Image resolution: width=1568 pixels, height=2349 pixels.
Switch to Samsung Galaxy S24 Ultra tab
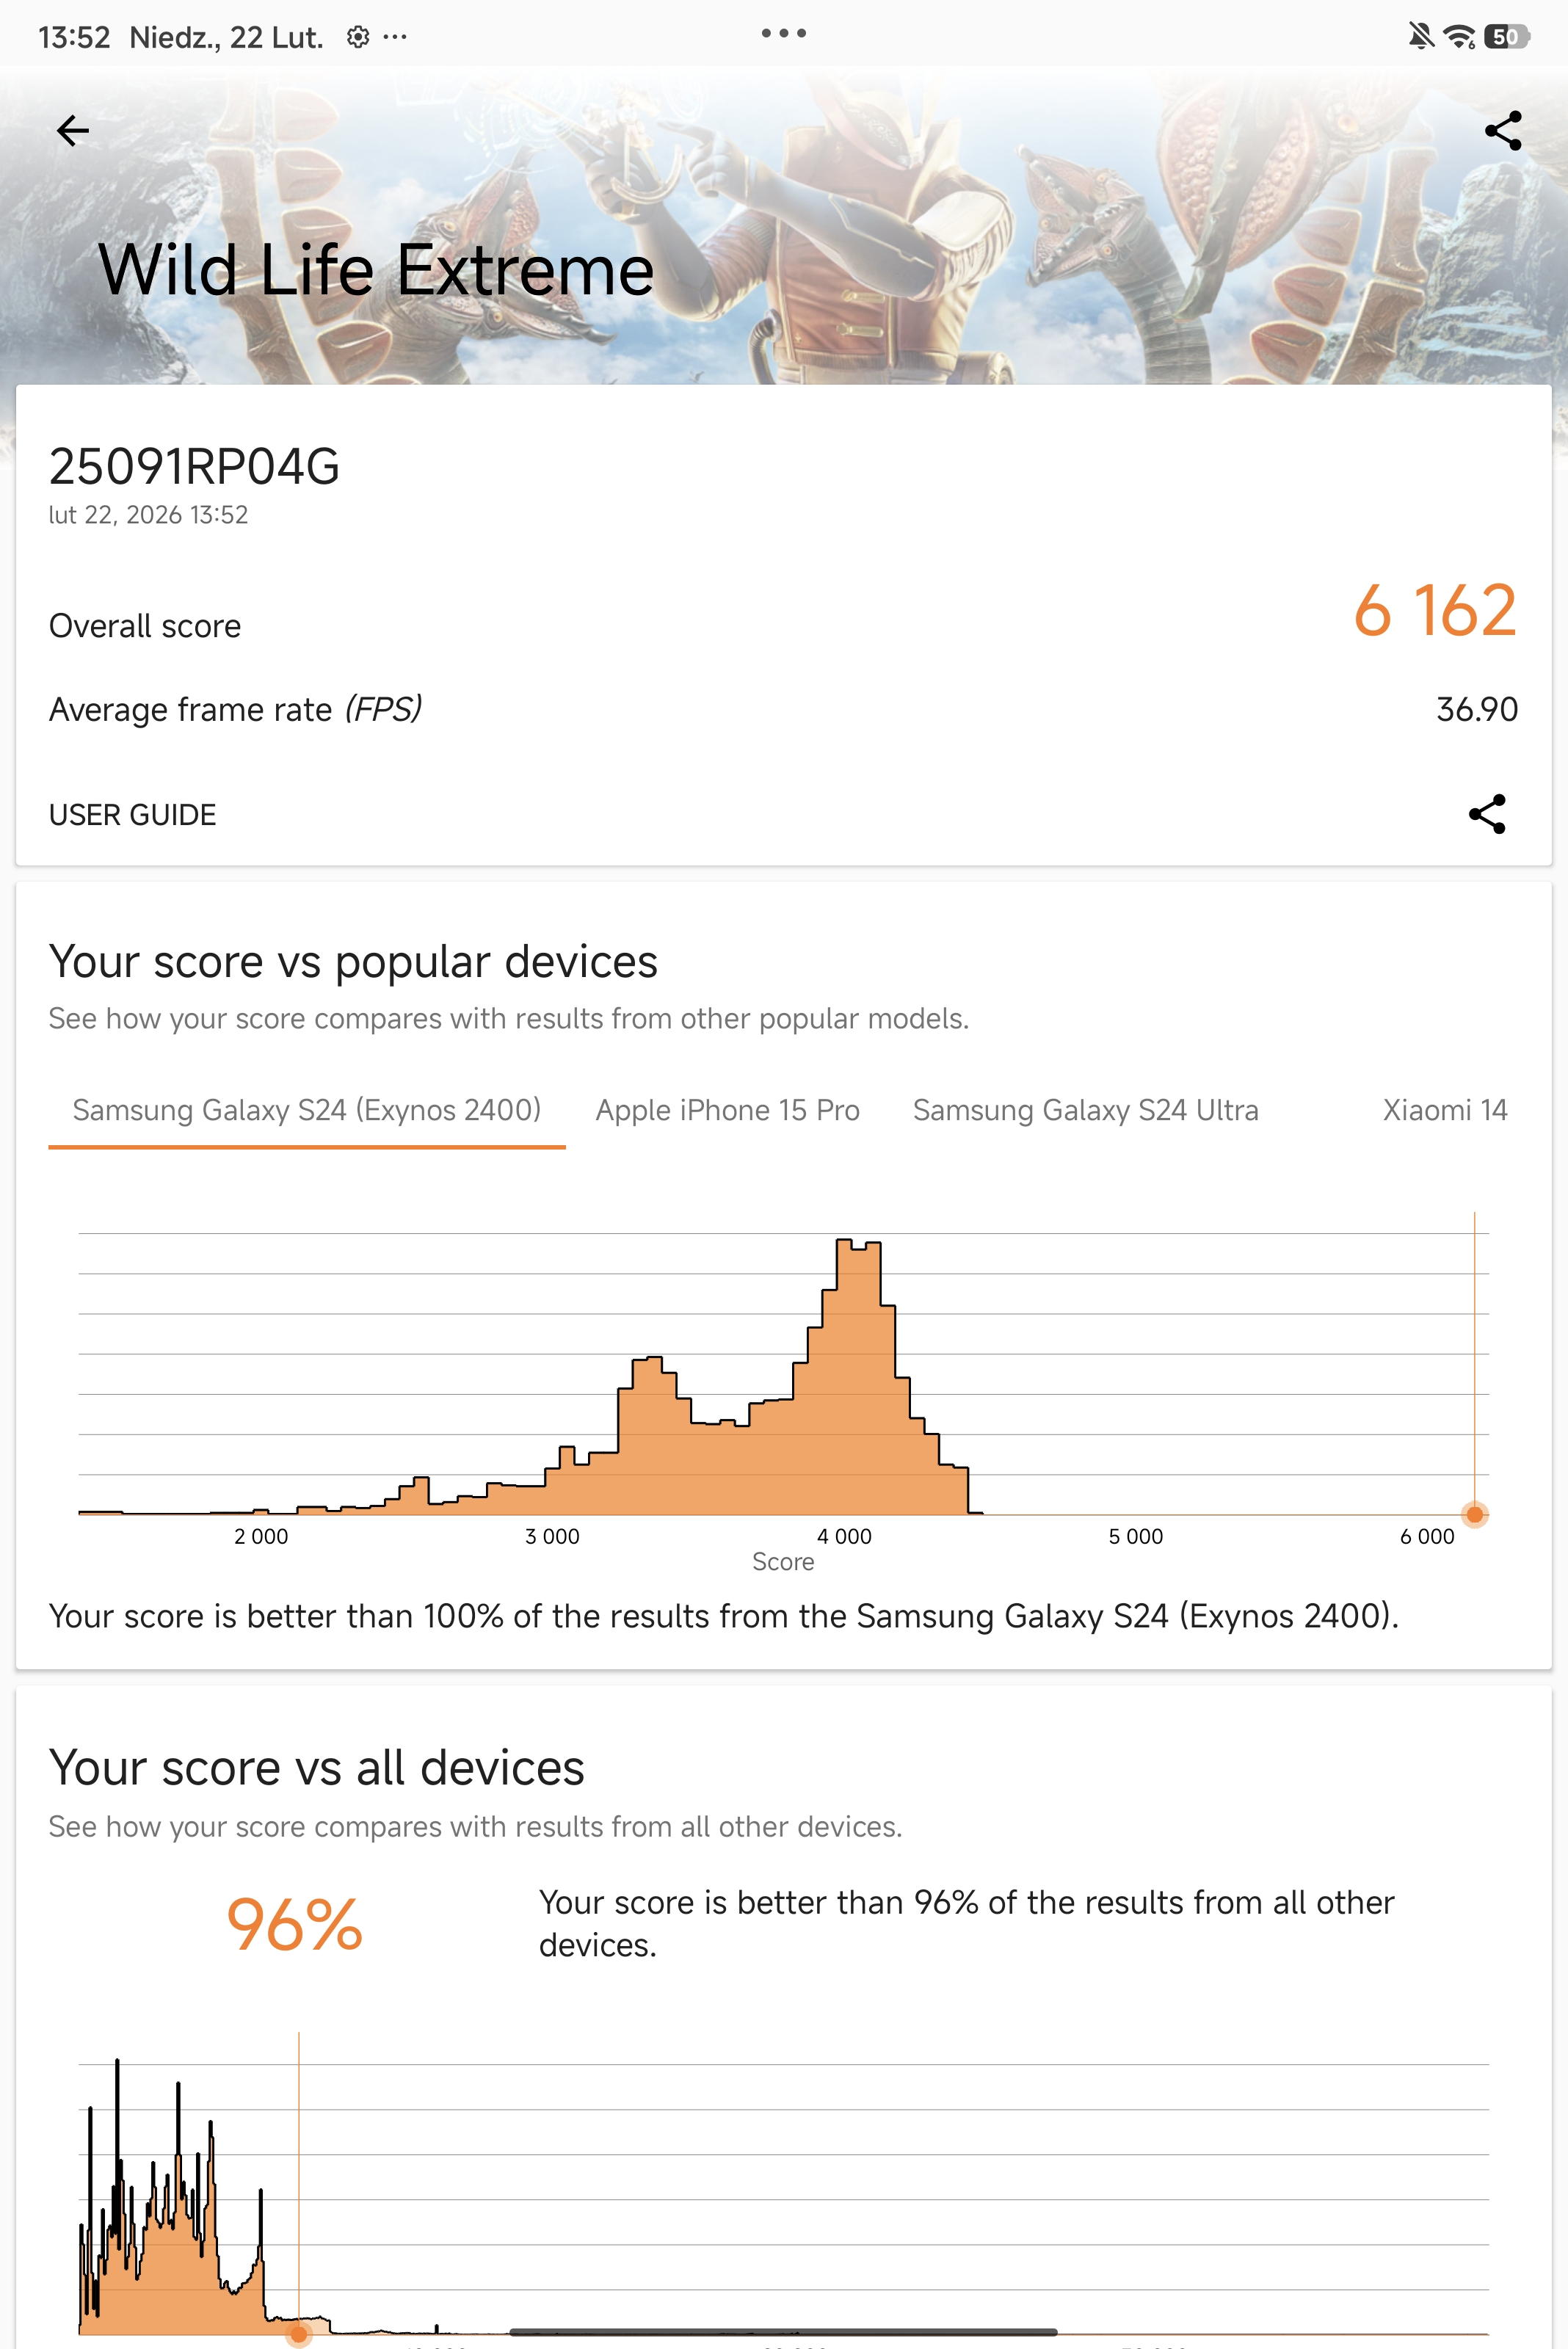point(1085,1110)
